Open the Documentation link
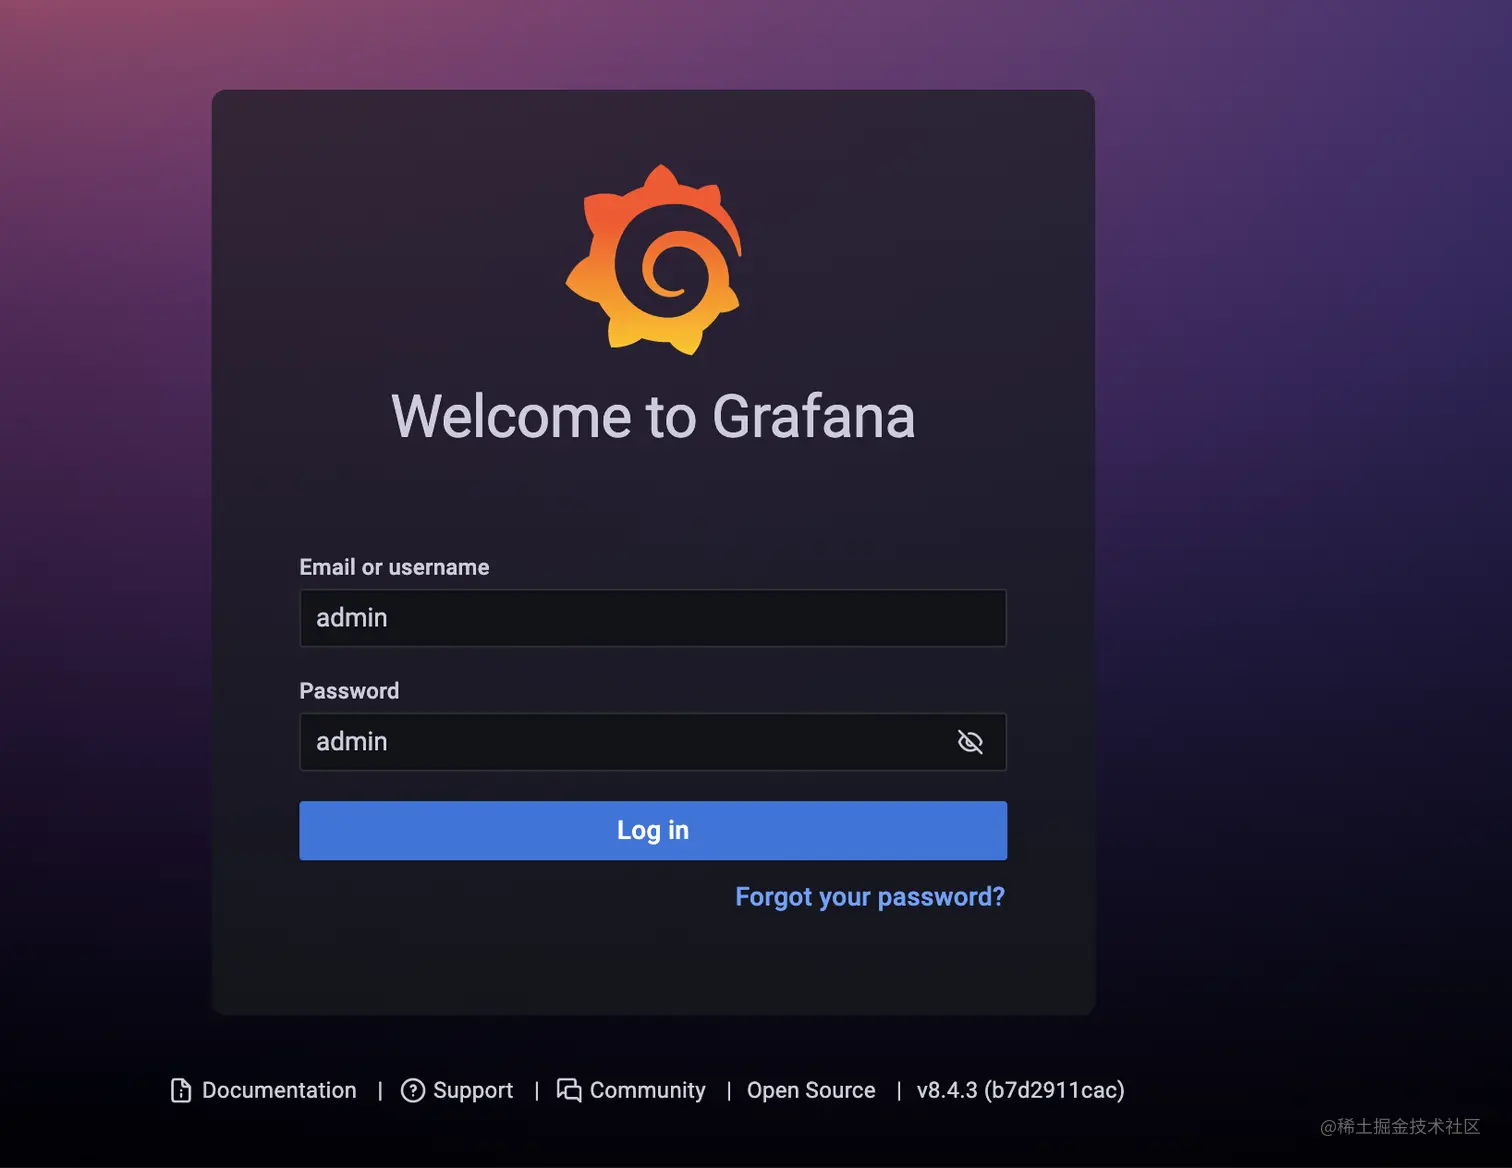This screenshot has width=1512, height=1168. [x=279, y=1090]
